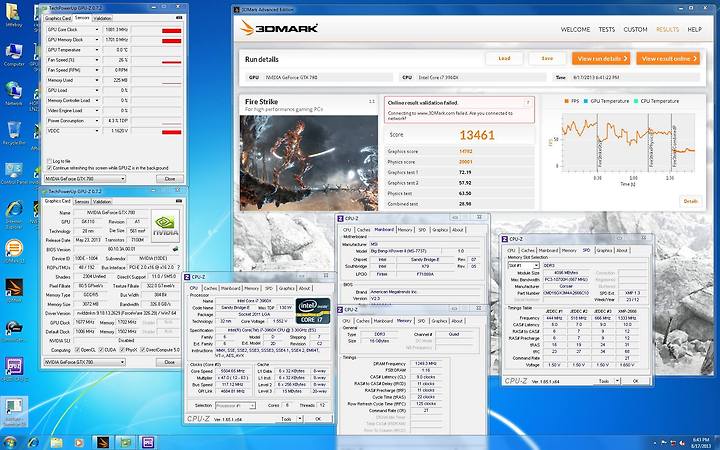Switch to the CPU-Z taskbar button
This screenshot has height=450, width=720.
pos(148,443)
